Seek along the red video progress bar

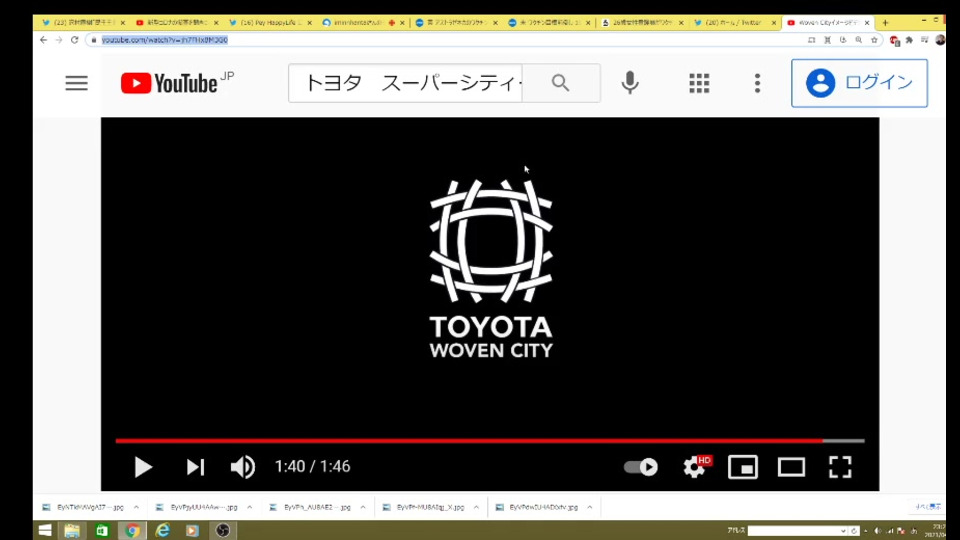click(x=469, y=440)
